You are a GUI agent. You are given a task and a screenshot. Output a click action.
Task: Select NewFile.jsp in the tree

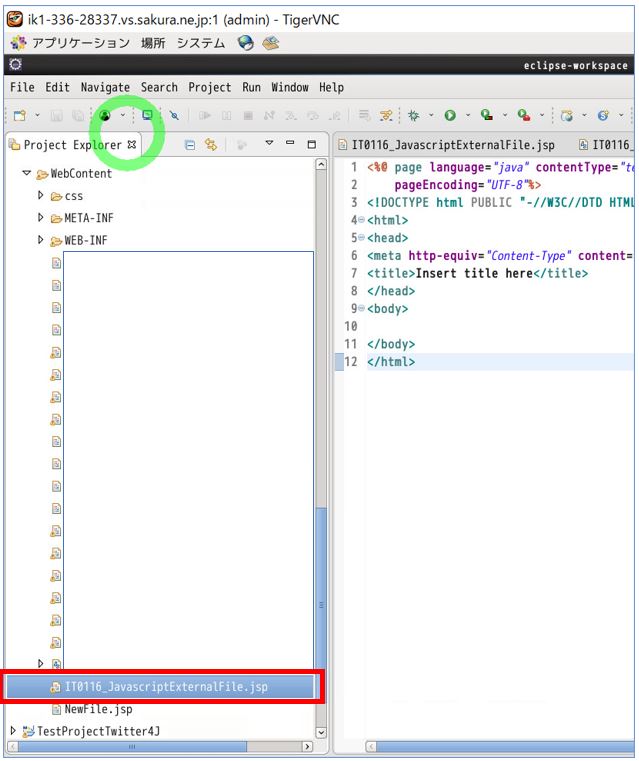(98, 709)
